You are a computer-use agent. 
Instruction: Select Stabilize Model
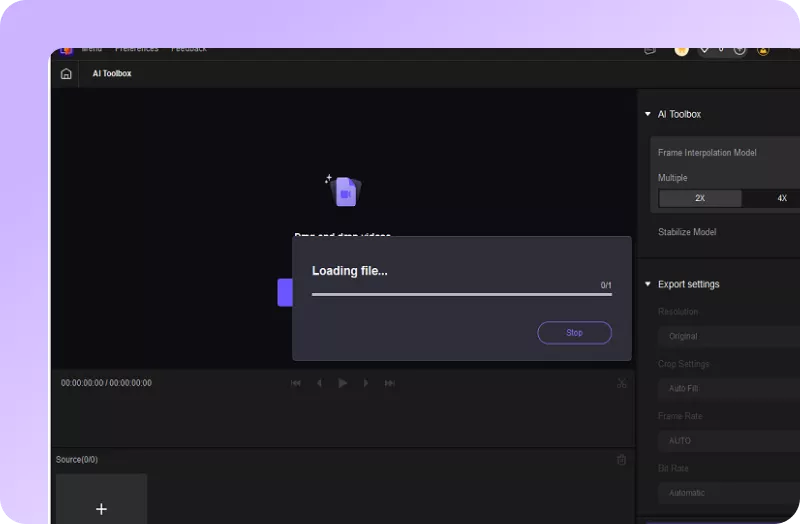click(x=687, y=232)
